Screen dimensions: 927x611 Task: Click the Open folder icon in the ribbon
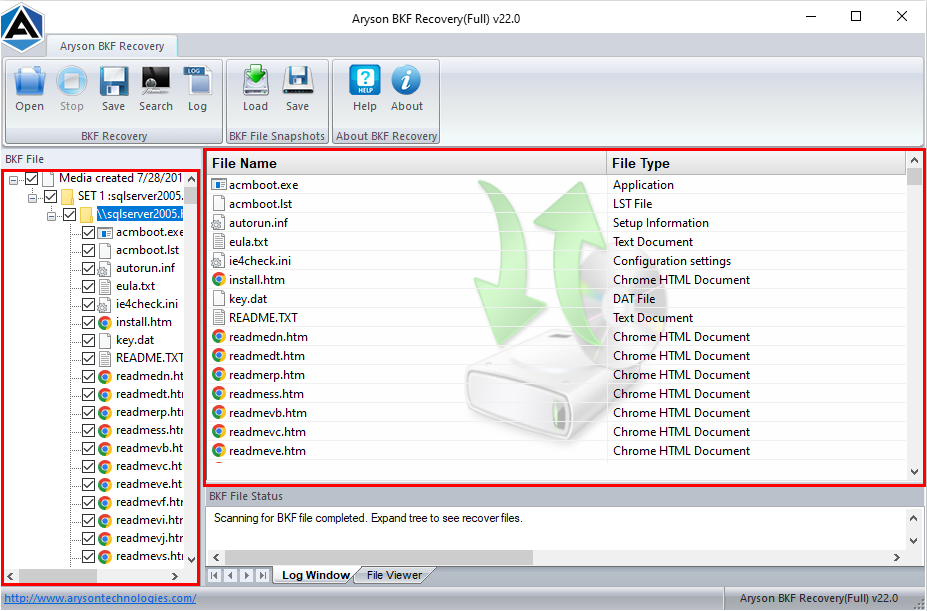click(30, 81)
